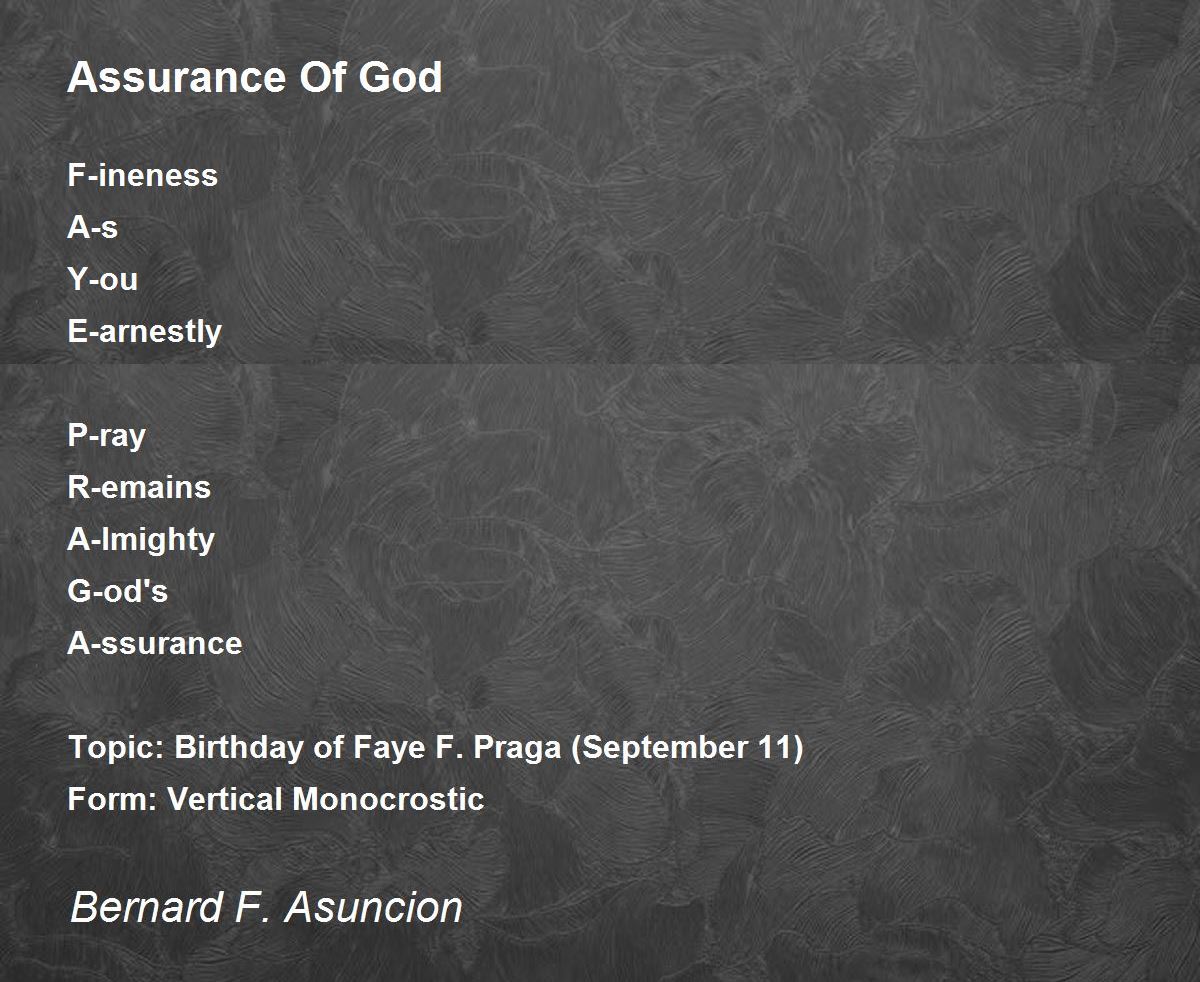The height and width of the screenshot is (982, 1200).
Task: Click the line G-od's
Action: [117, 591]
